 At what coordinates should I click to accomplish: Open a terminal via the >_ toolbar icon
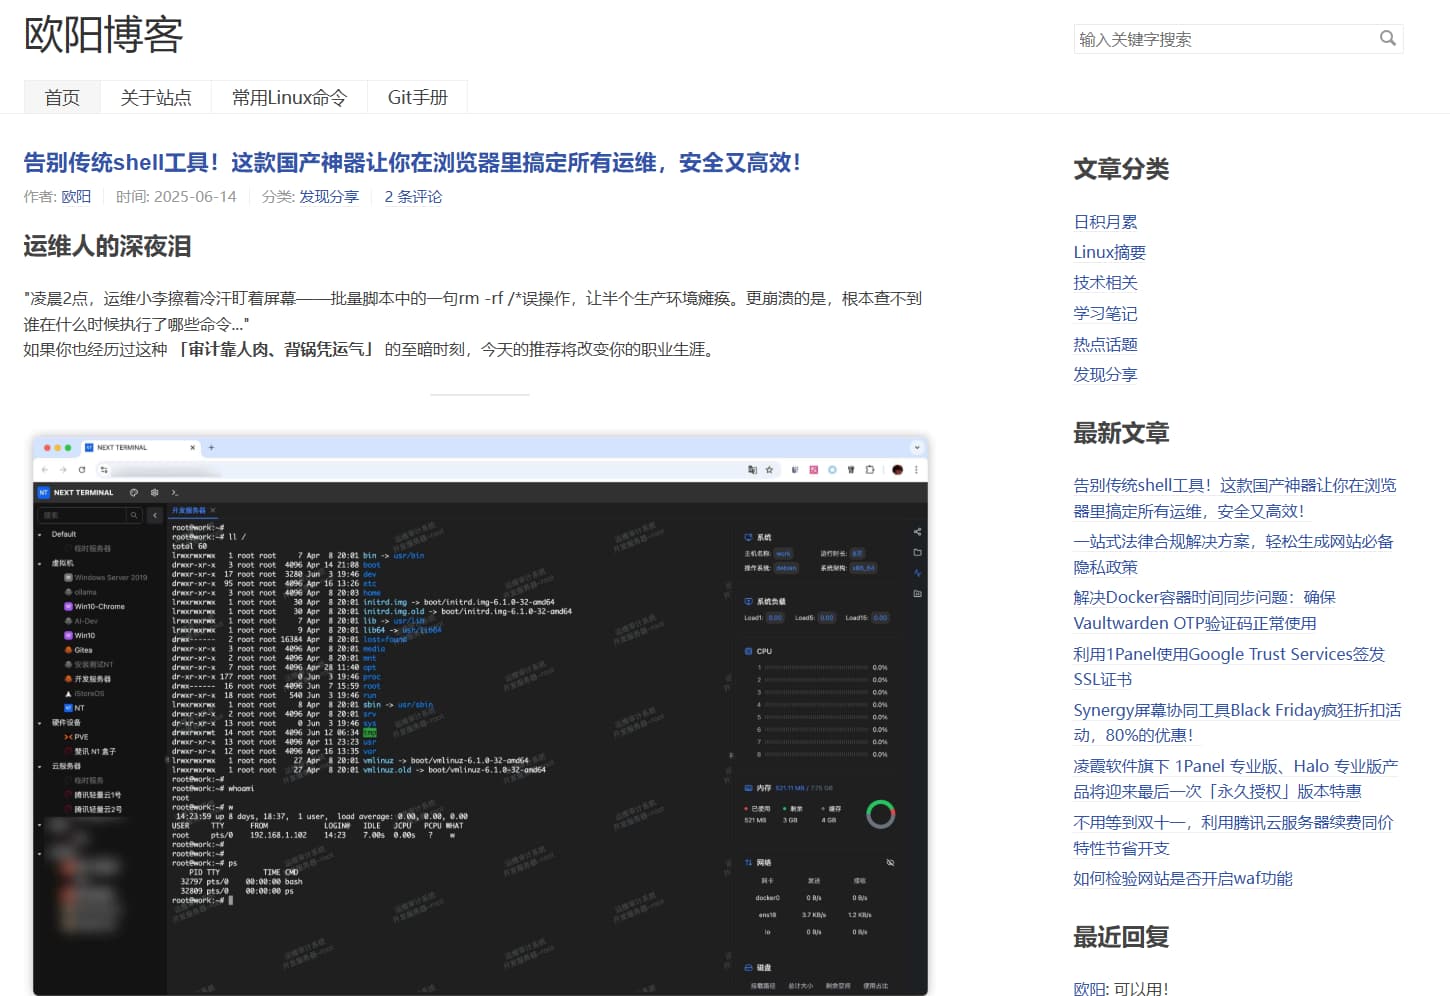coord(175,491)
